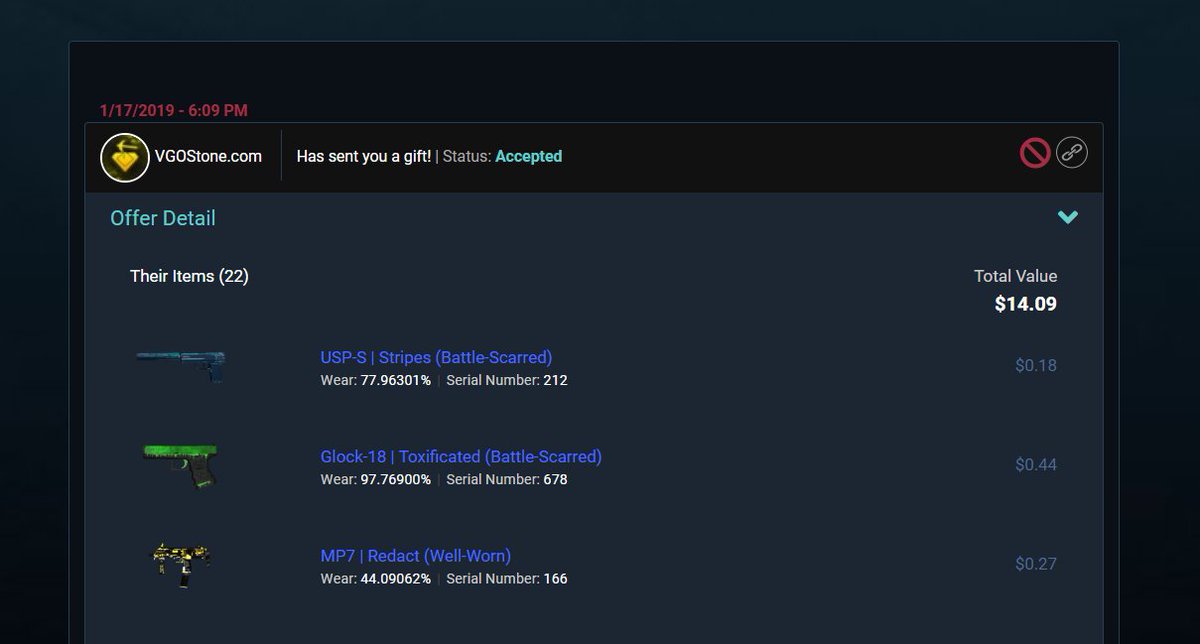The height and width of the screenshot is (644, 1200).
Task: Click the Accepted status text
Action: (x=529, y=156)
